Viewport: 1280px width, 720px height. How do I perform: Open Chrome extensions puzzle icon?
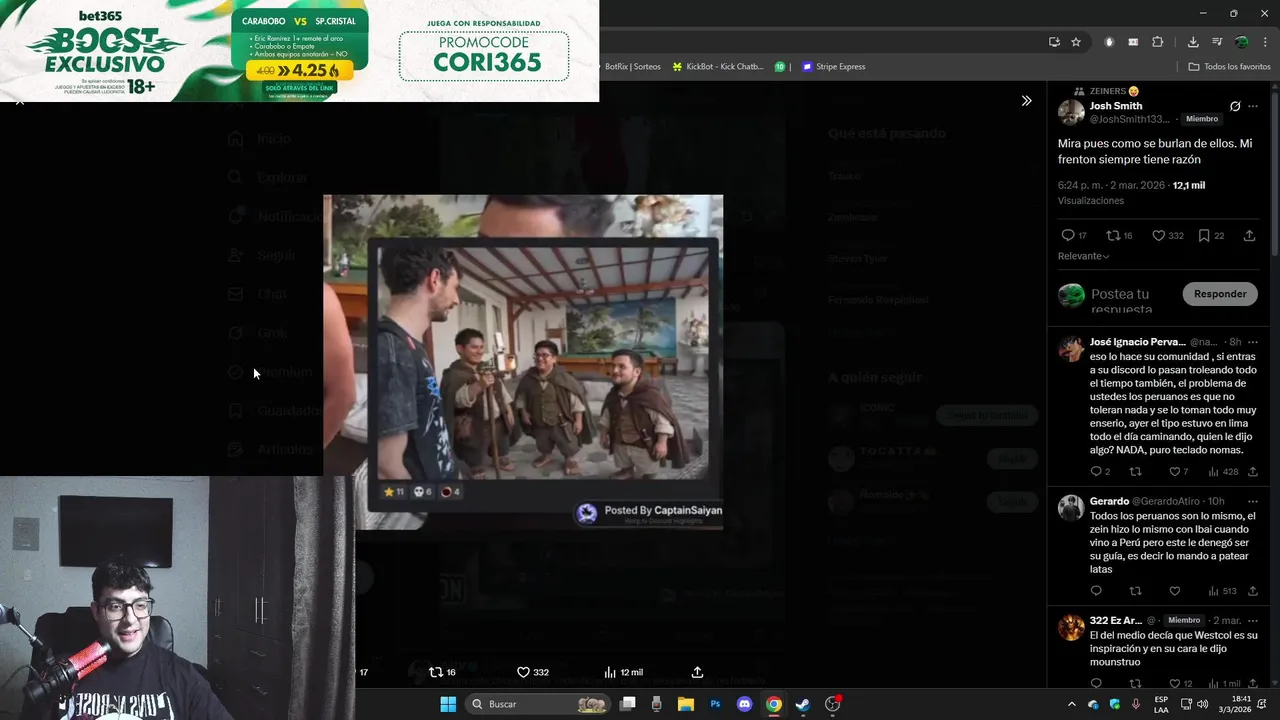[x=1158, y=42]
